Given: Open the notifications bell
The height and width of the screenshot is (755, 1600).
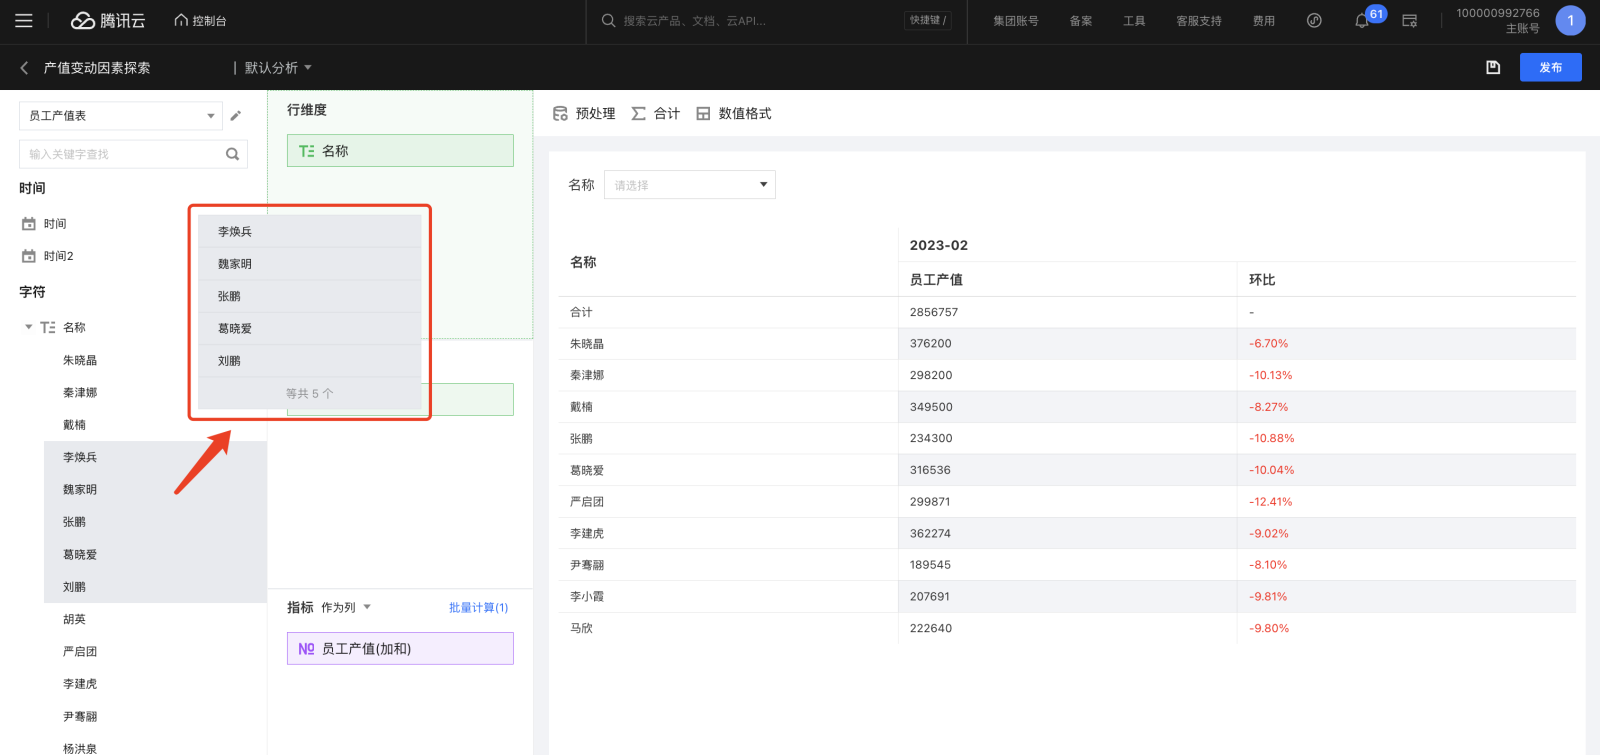Looking at the screenshot, I should (1362, 21).
